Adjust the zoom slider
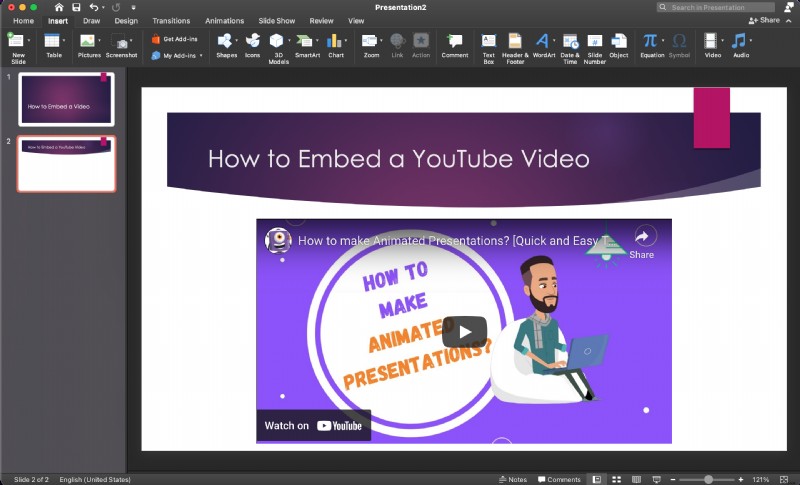 point(708,479)
